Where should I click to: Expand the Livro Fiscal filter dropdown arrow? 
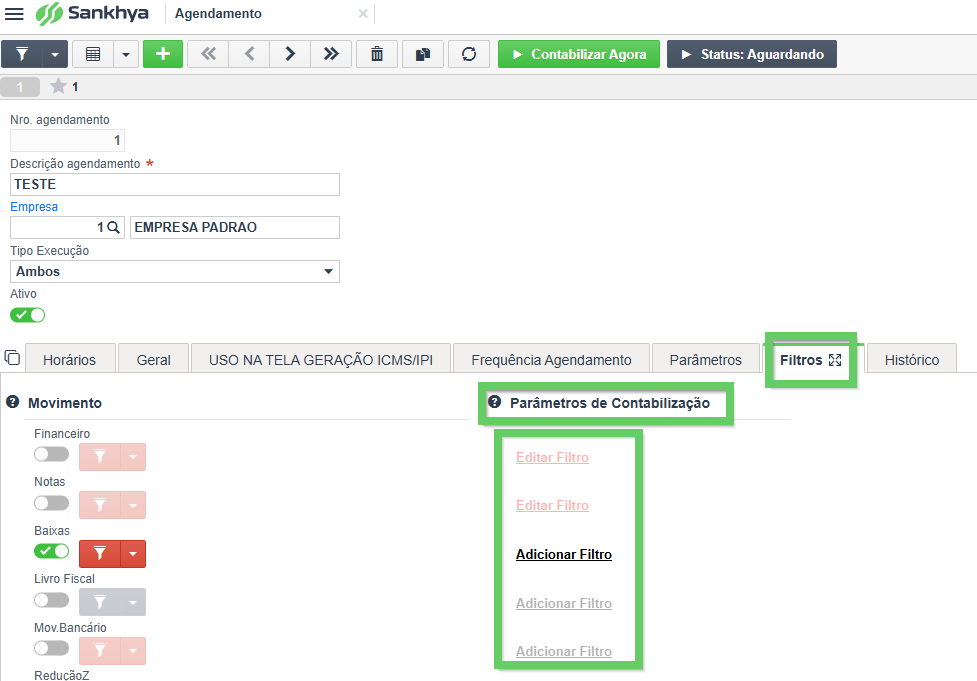pyautogui.click(x=133, y=602)
